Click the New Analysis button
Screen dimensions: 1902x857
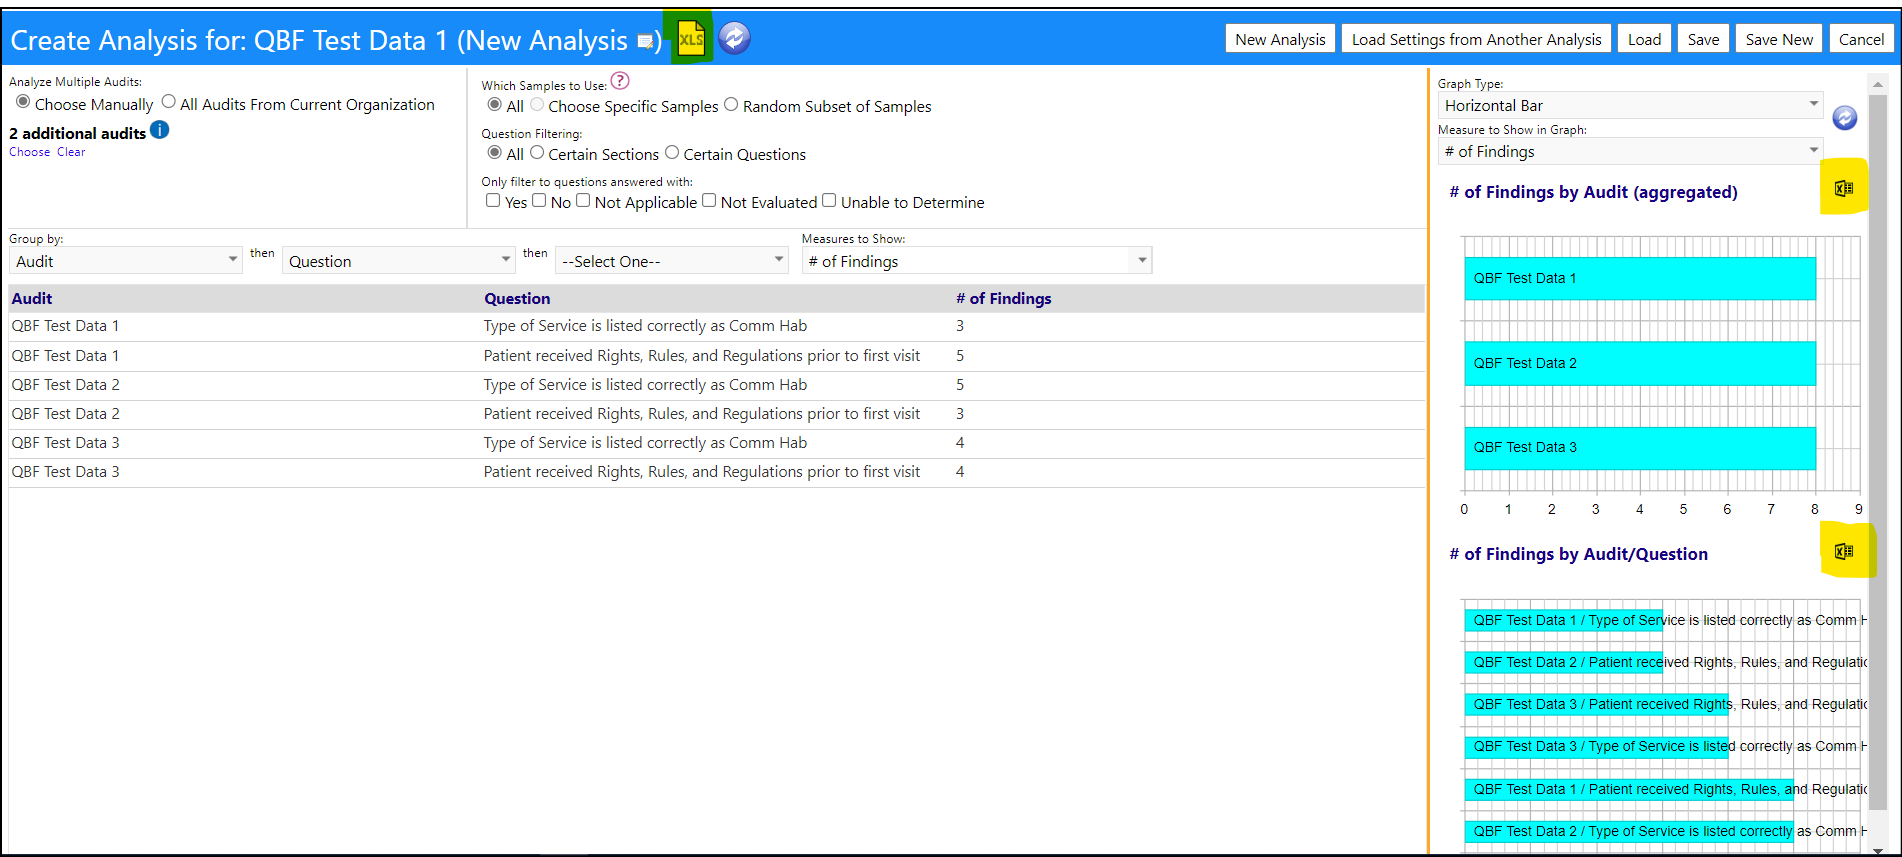coord(1280,39)
